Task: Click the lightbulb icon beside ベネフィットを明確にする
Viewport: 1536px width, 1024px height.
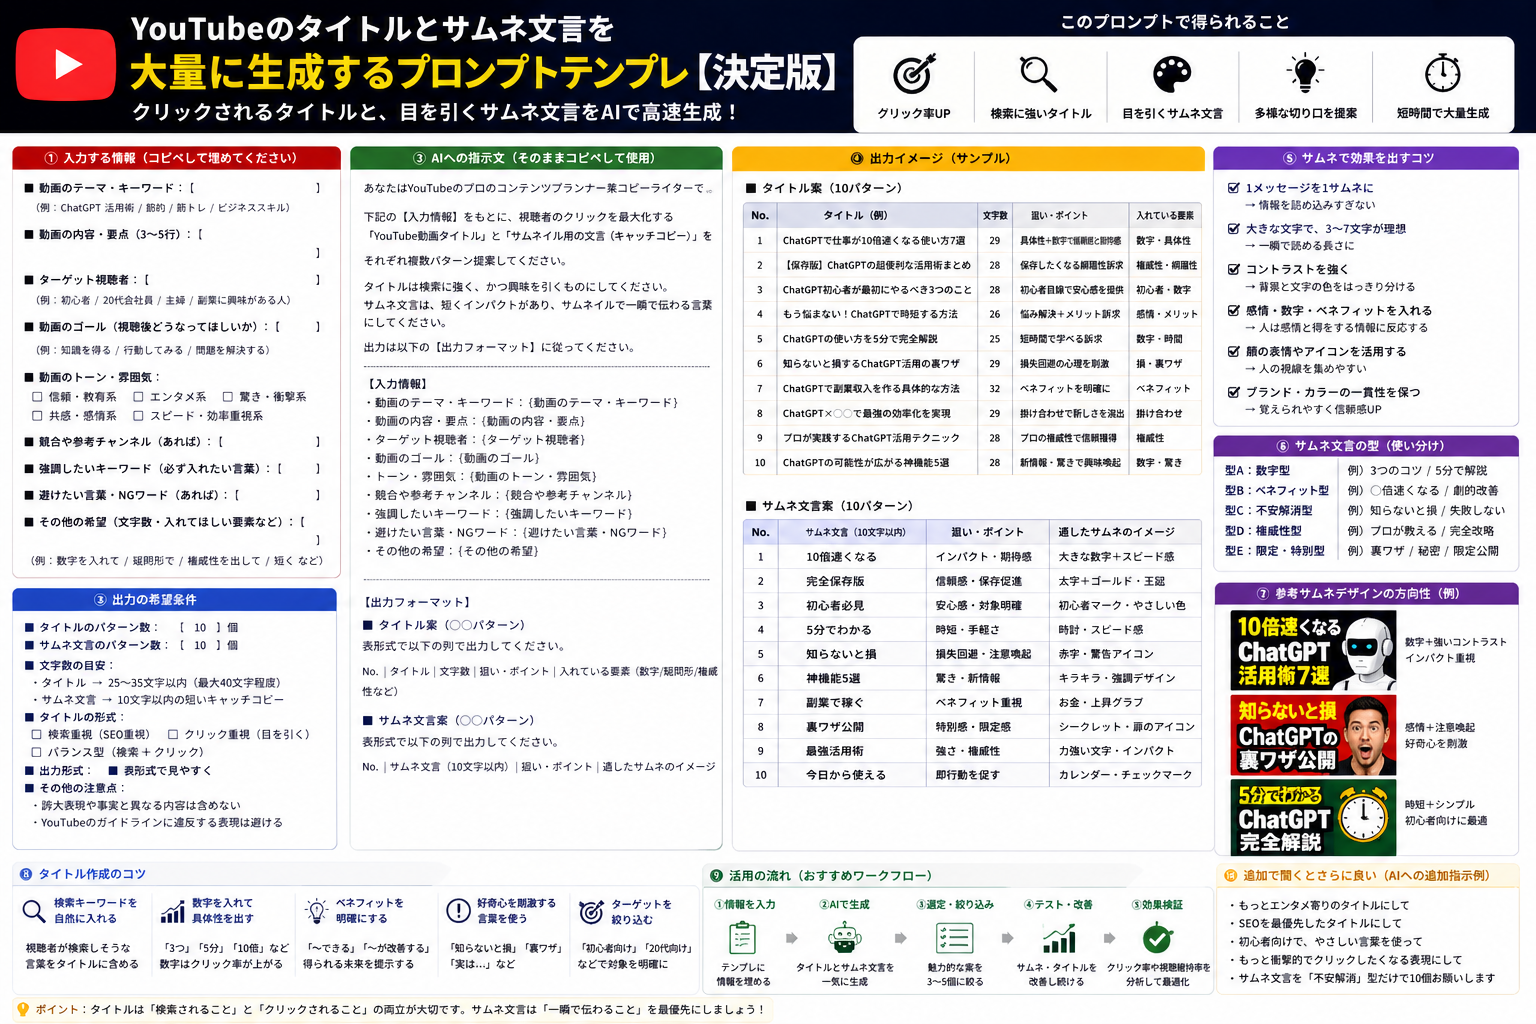Action: 316,910
